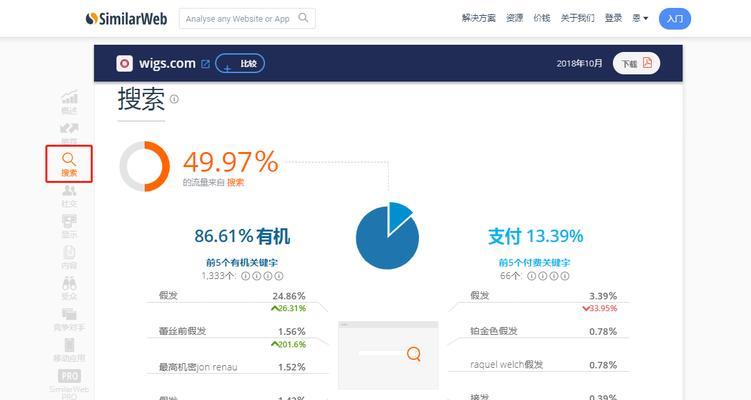The image size is (751, 400).
Task: Click the wigs.com favicon icon
Action: point(125,63)
